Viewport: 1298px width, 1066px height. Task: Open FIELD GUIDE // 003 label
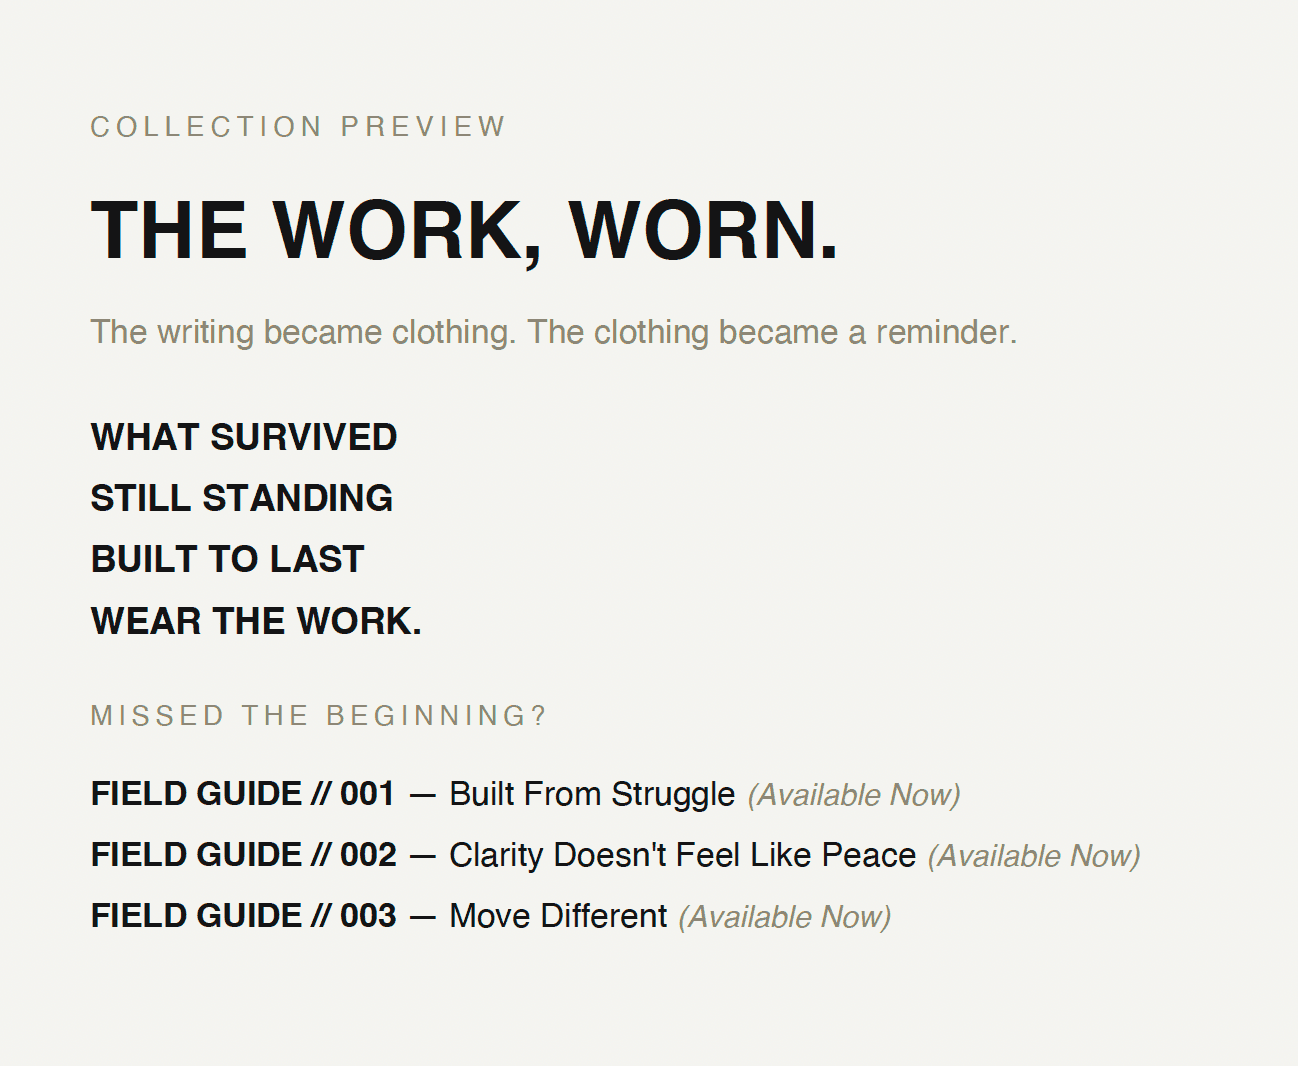244,916
